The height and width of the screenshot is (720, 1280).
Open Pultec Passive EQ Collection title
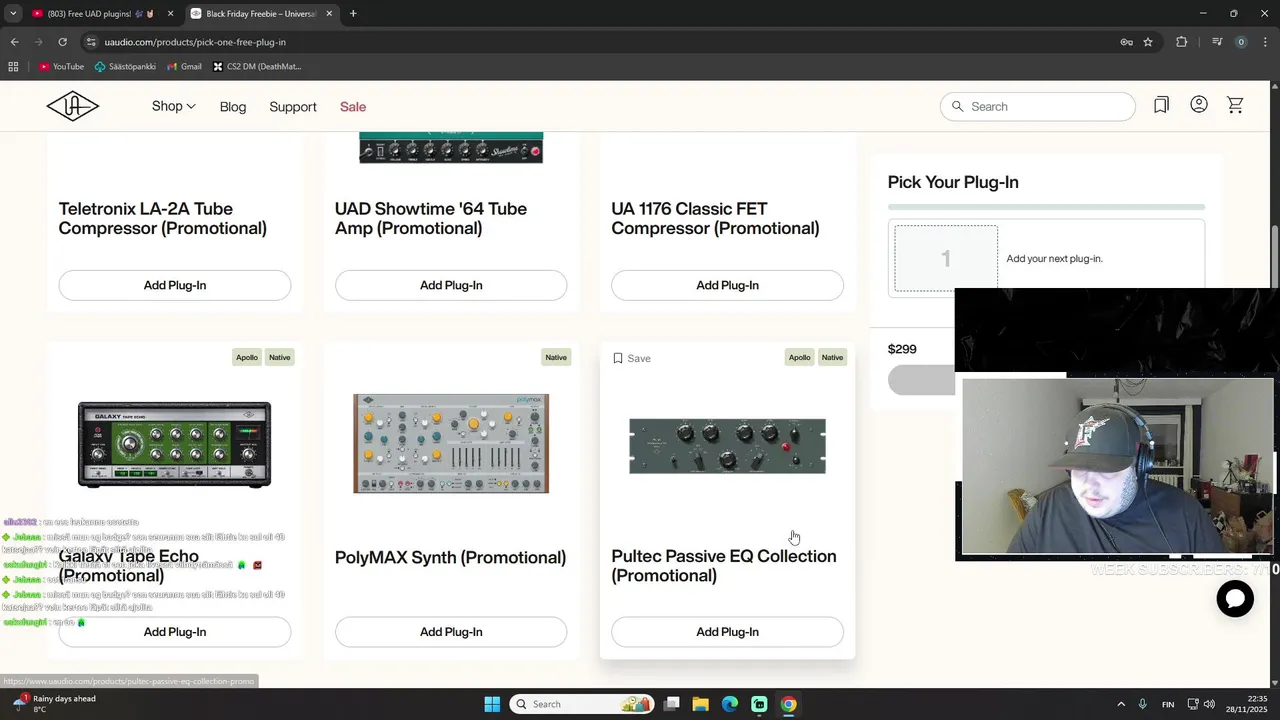point(724,566)
